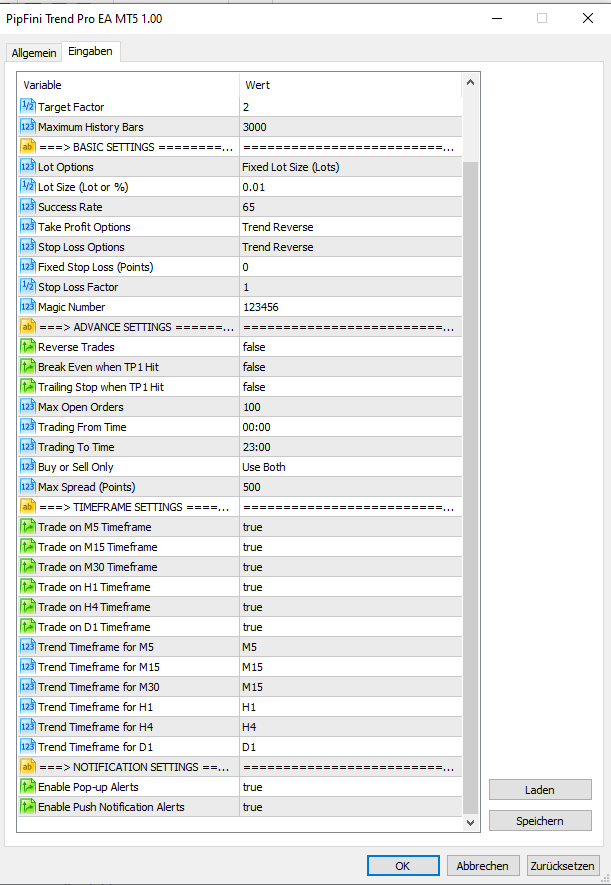Screen dimensions: 611x885
Task: Click the icon next to Lot Options
Action: 28,167
